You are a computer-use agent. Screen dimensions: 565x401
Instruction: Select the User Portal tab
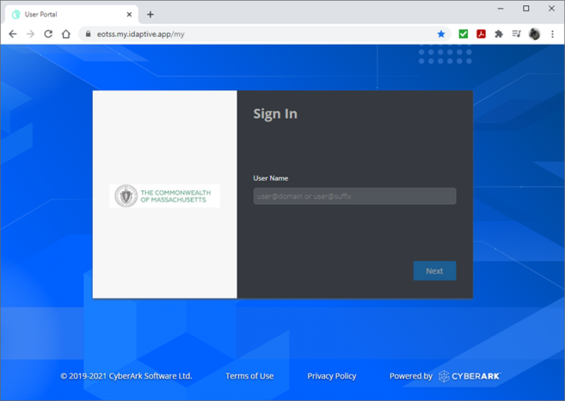[x=71, y=14]
